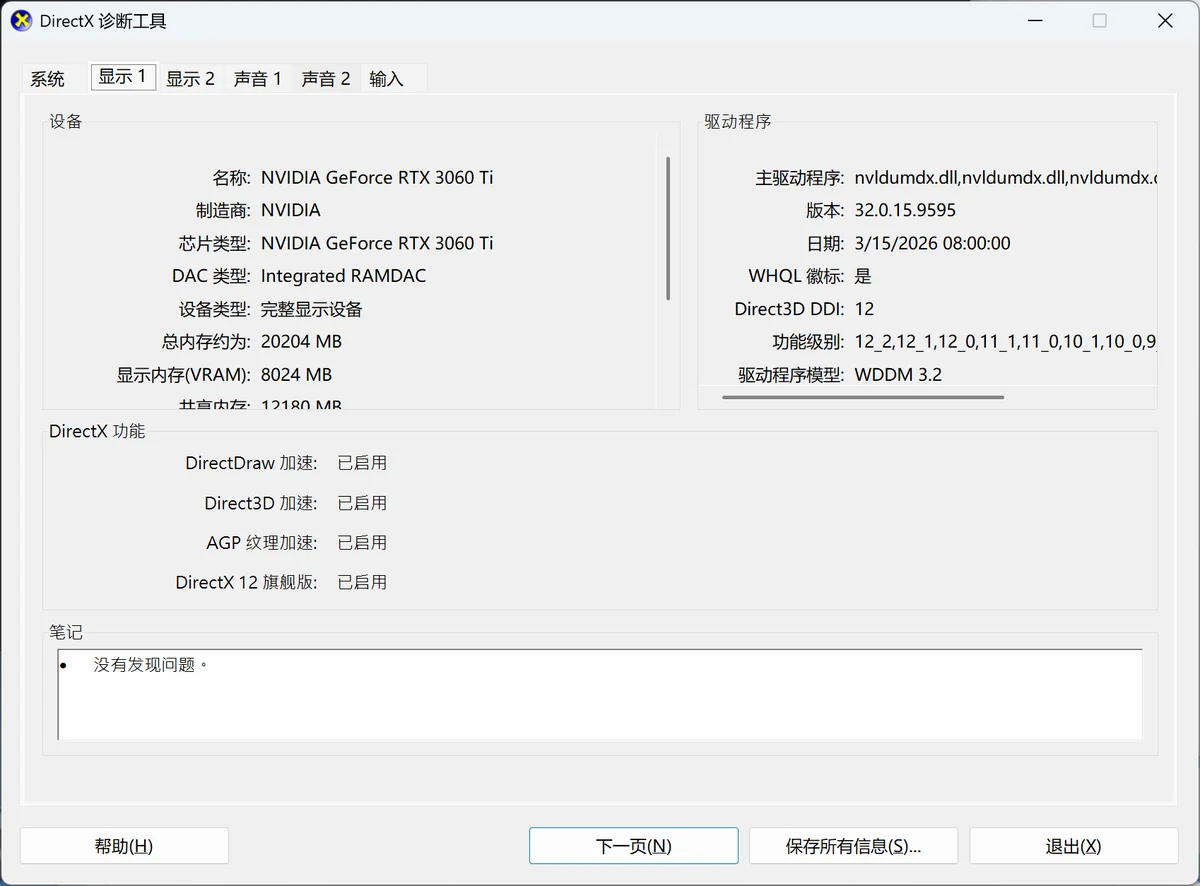Click the 帮助(H) button

(x=124, y=846)
